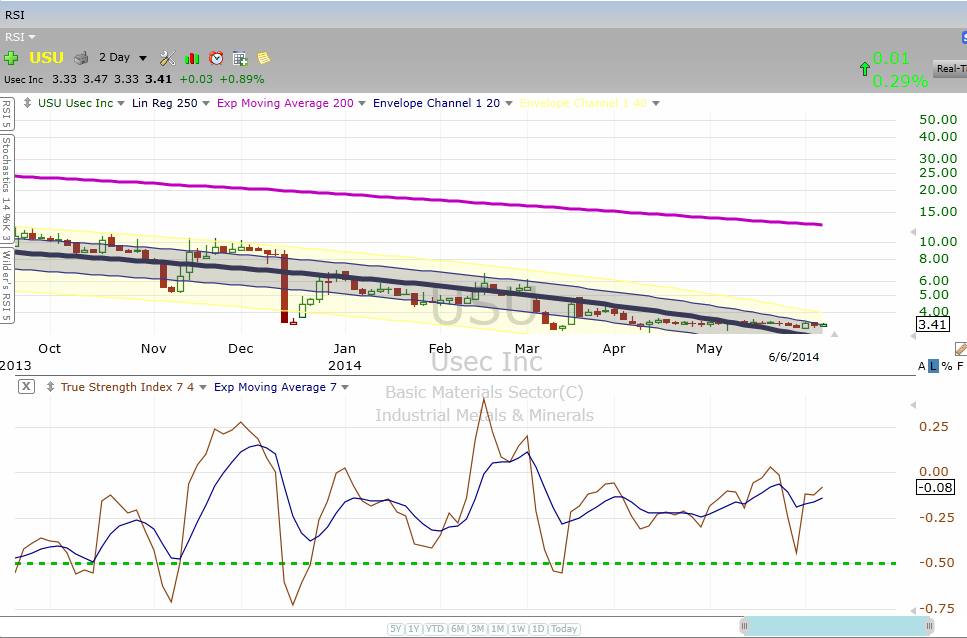Open chart tools wrench icon
Screen dimensions: 967x638
pos(167,59)
